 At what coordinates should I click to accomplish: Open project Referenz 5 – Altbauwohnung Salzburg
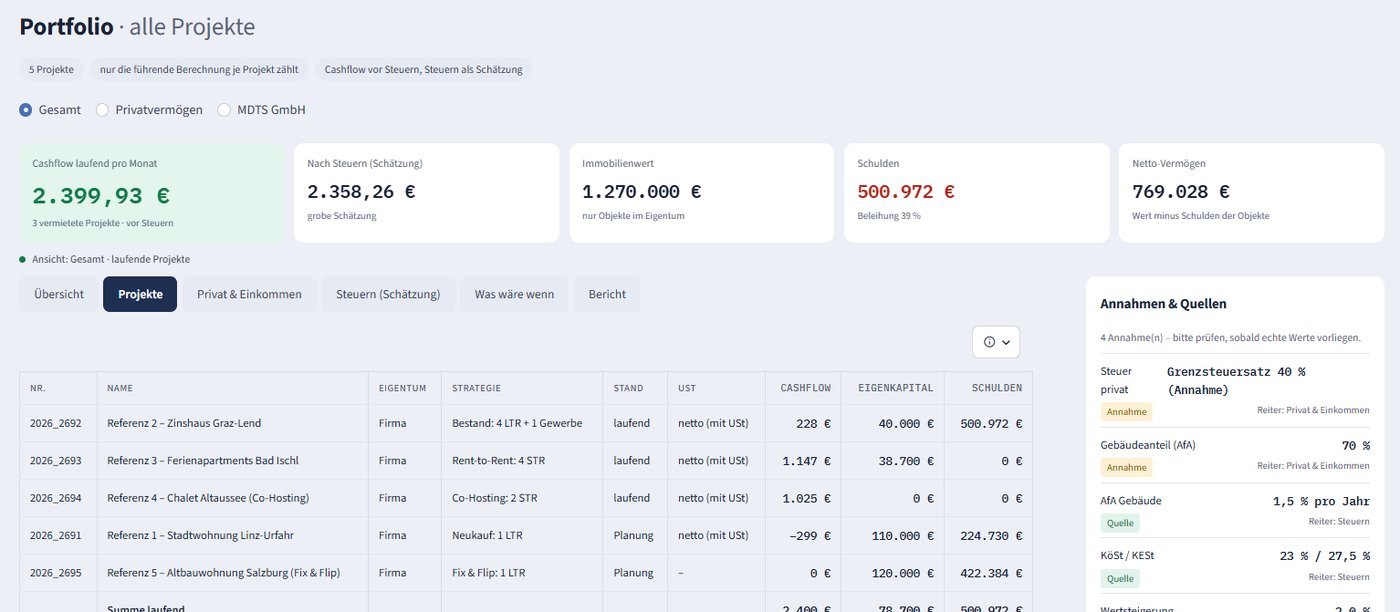[x=224, y=573]
